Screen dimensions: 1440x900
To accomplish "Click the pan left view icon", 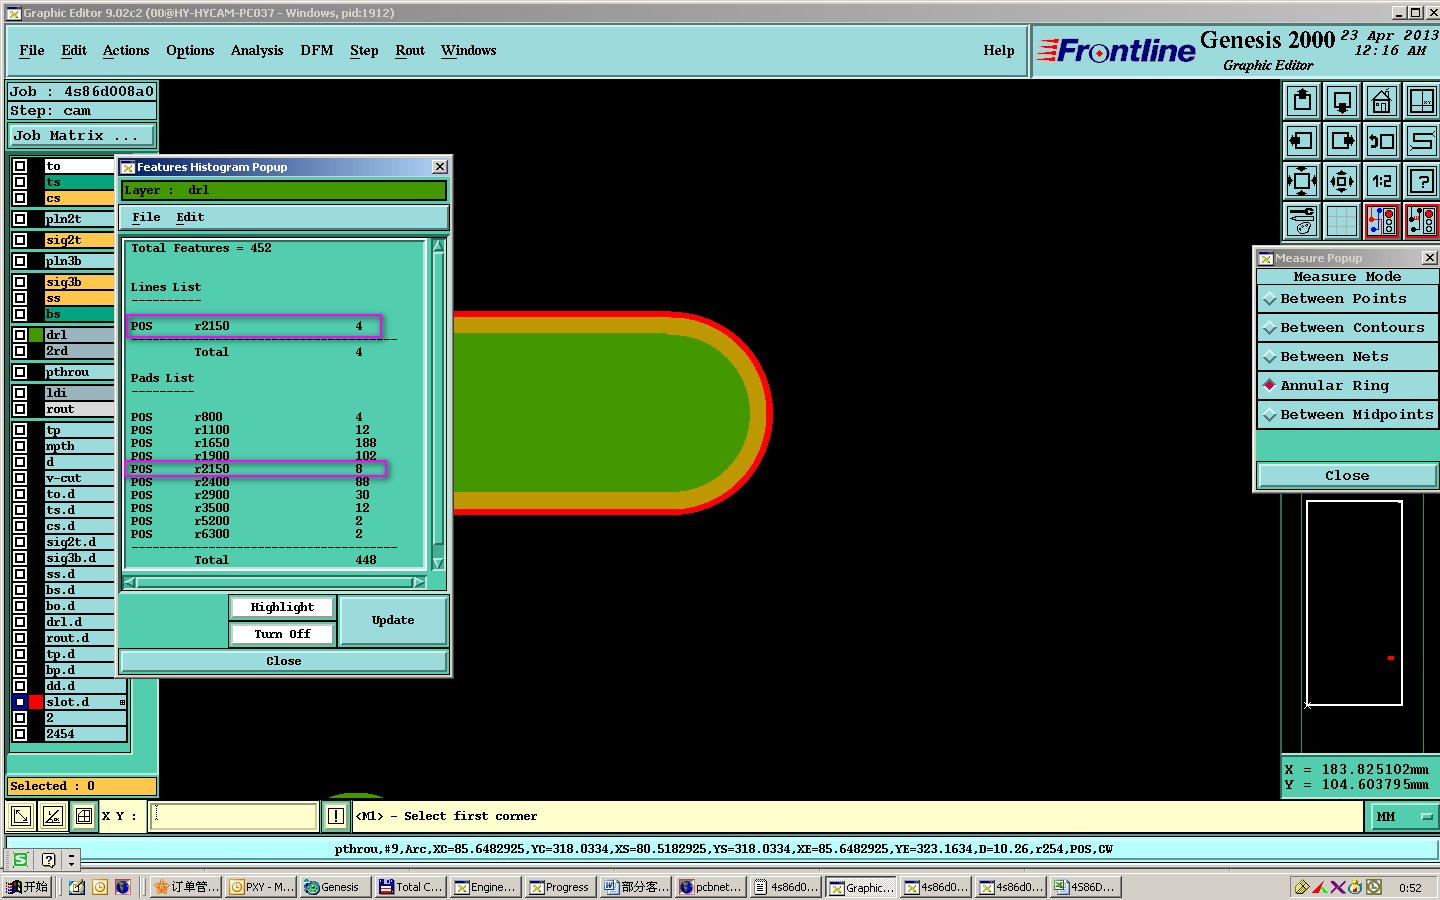I will pyautogui.click(x=1302, y=141).
